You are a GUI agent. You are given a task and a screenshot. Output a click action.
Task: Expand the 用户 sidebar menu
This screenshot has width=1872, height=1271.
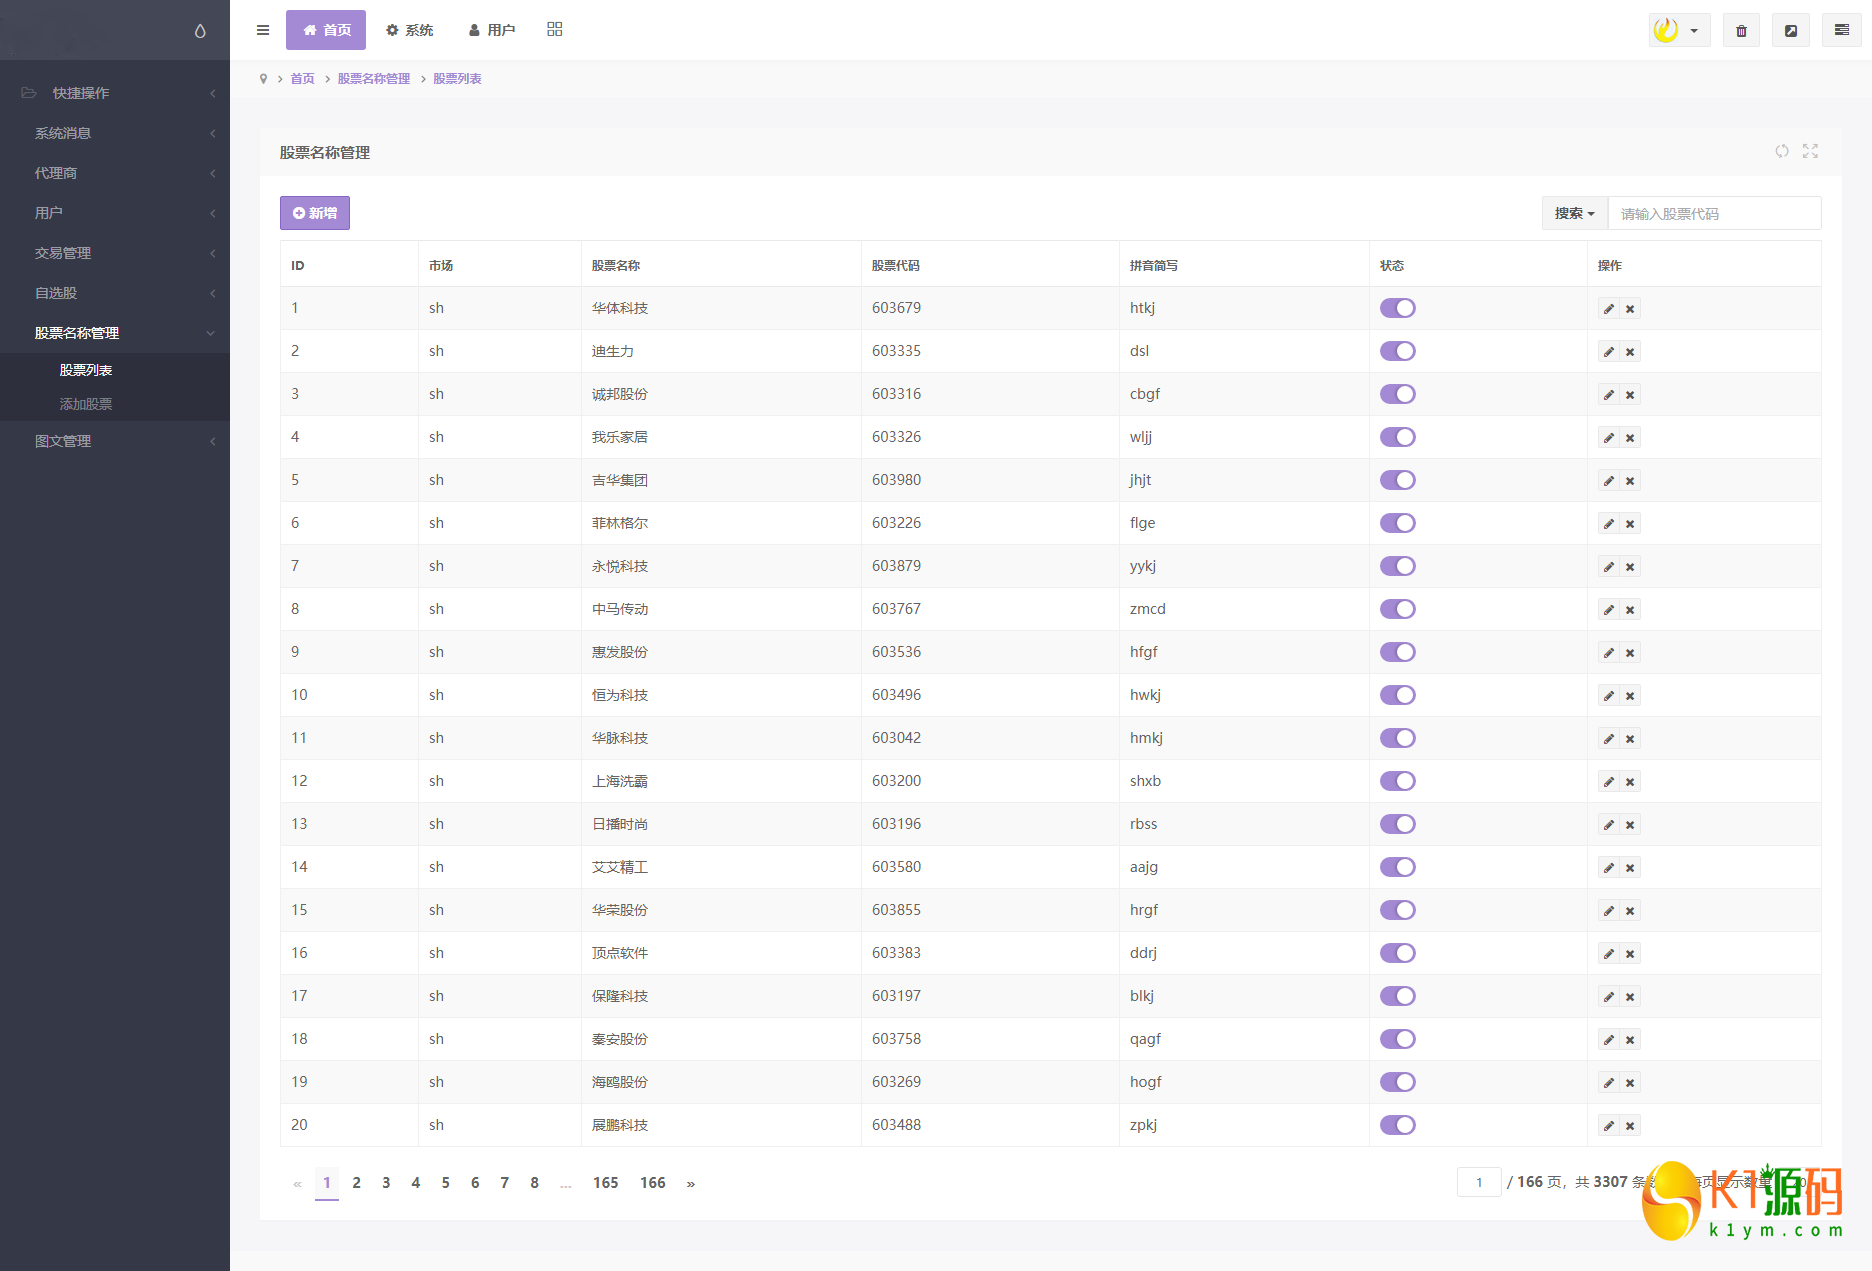(x=115, y=213)
